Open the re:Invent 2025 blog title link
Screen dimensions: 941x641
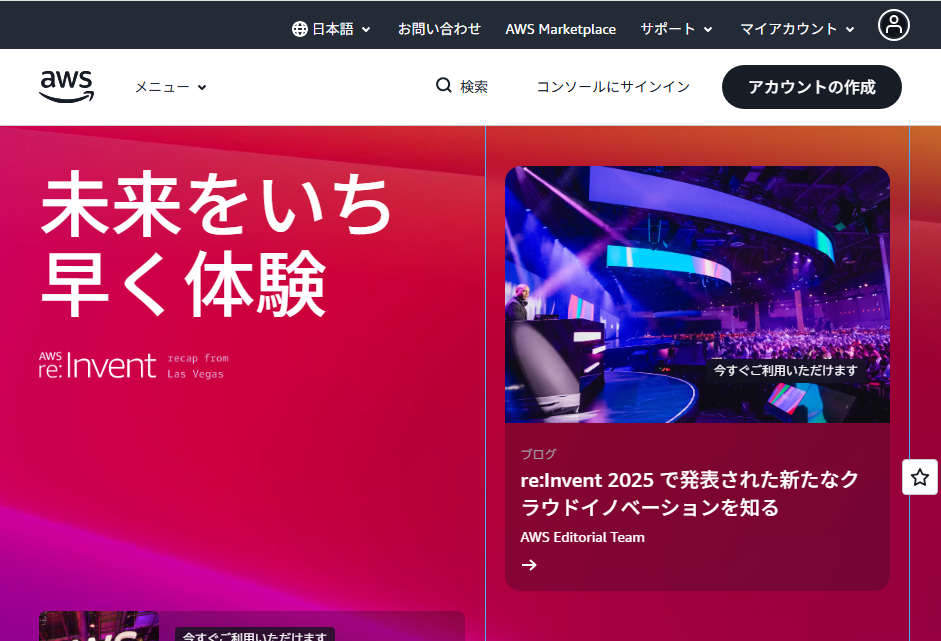(689, 493)
